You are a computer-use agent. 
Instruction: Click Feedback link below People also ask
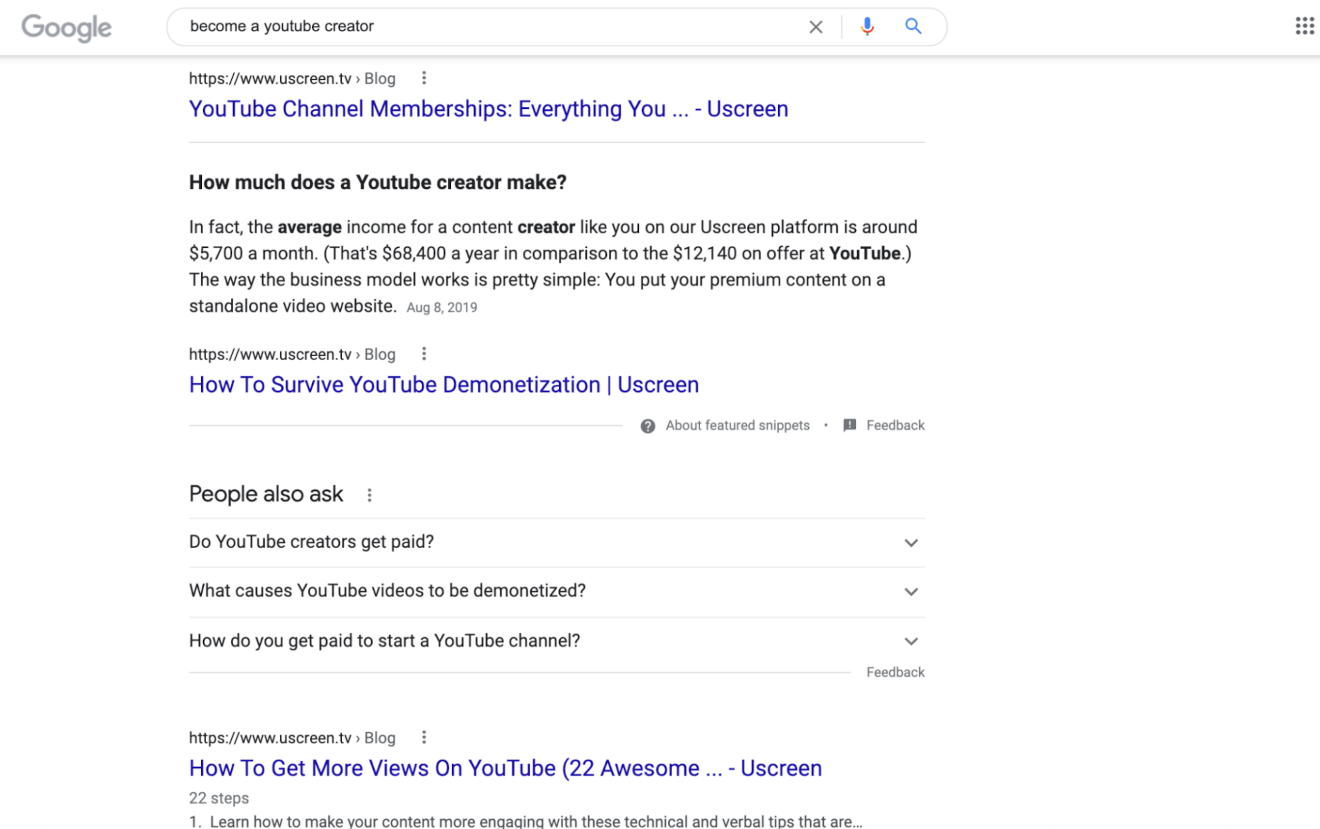click(x=895, y=672)
